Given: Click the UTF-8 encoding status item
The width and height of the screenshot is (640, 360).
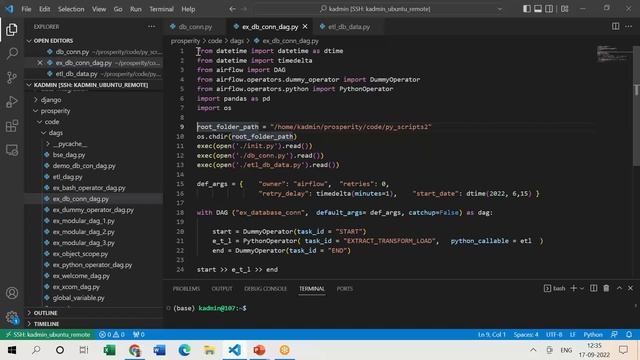Looking at the screenshot, I should pyautogui.click(x=554, y=335).
